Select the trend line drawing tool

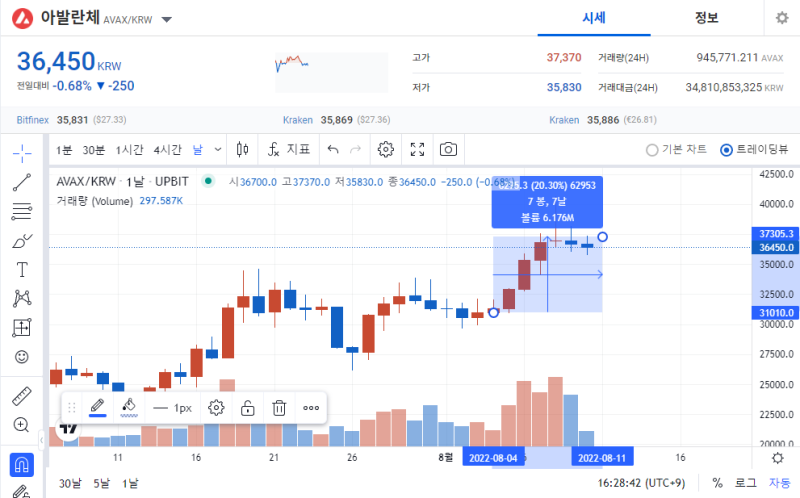[x=21, y=182]
